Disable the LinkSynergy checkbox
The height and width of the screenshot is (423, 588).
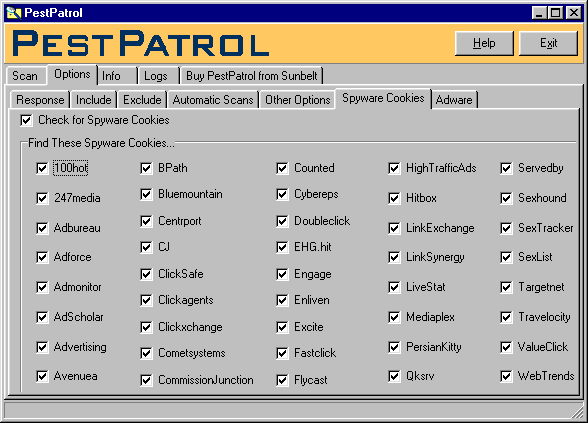point(394,257)
